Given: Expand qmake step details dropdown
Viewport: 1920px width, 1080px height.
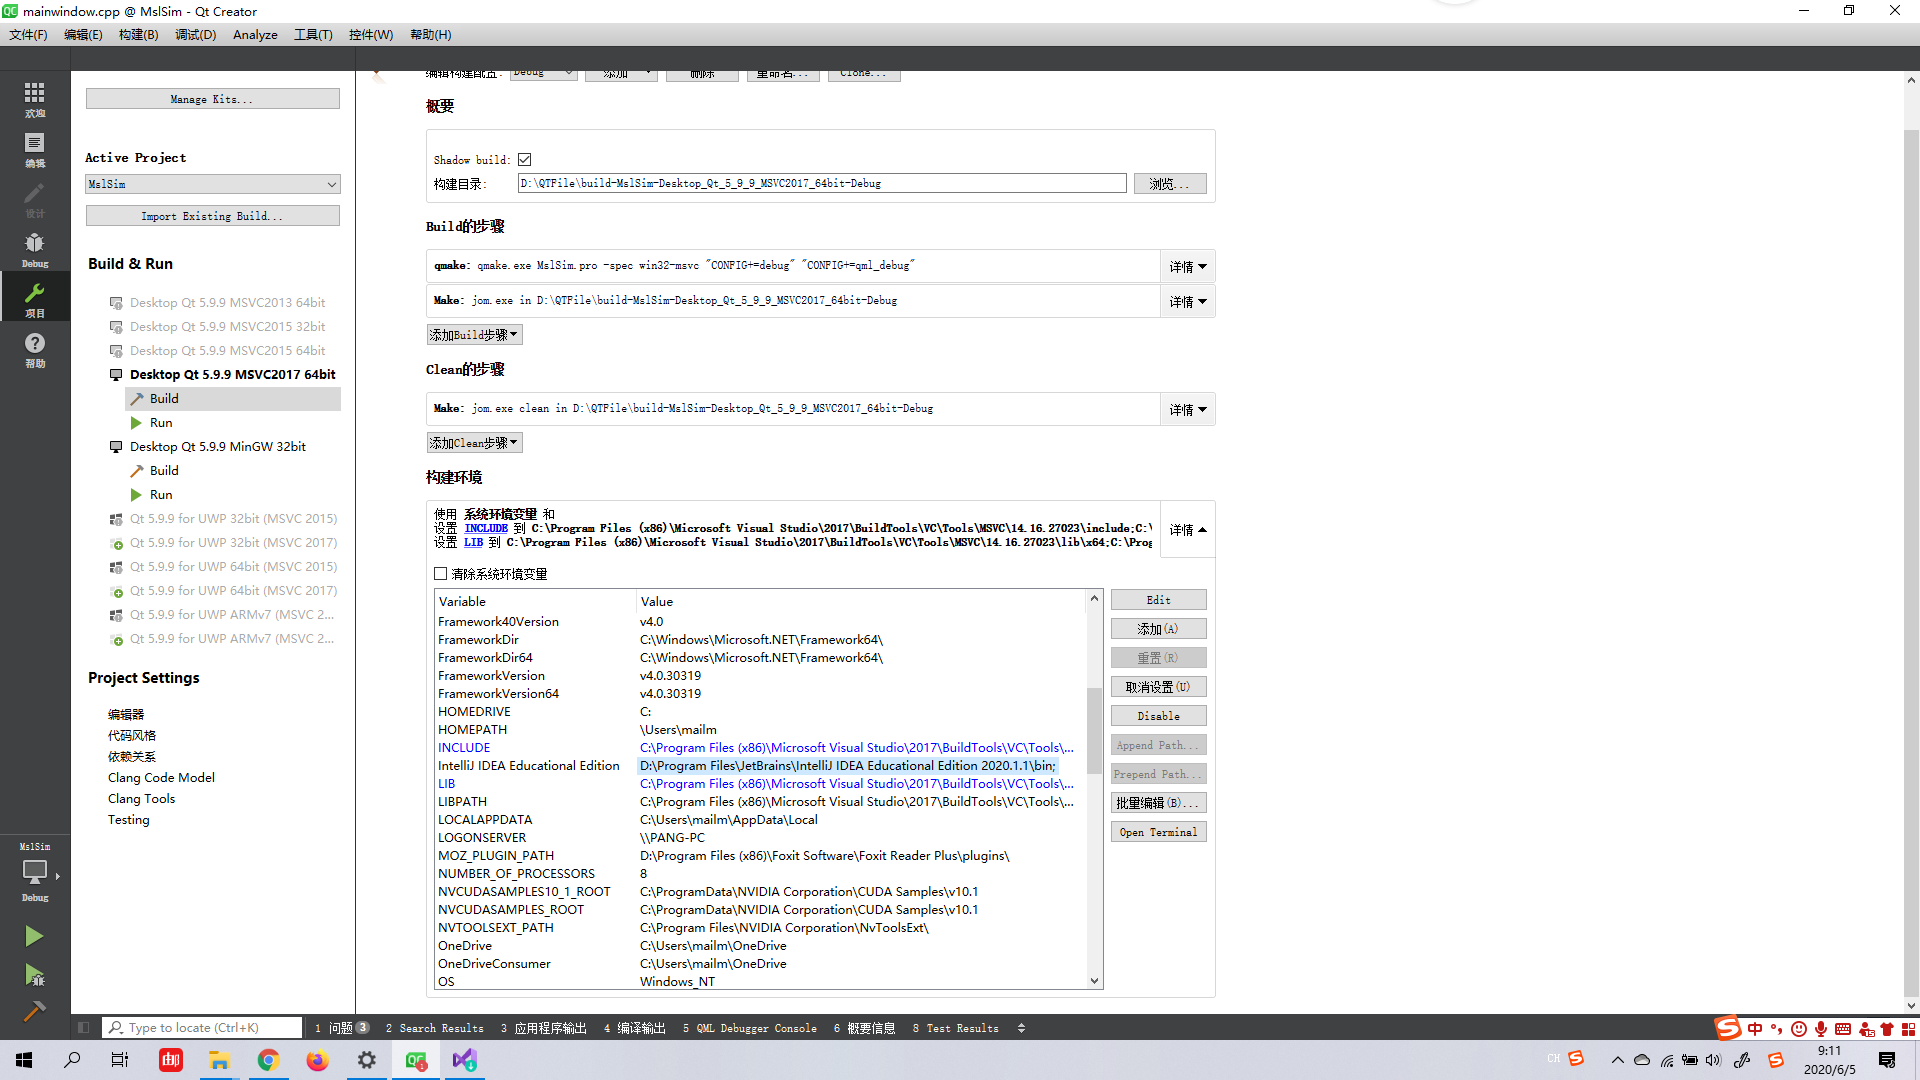Looking at the screenshot, I should point(1187,267).
